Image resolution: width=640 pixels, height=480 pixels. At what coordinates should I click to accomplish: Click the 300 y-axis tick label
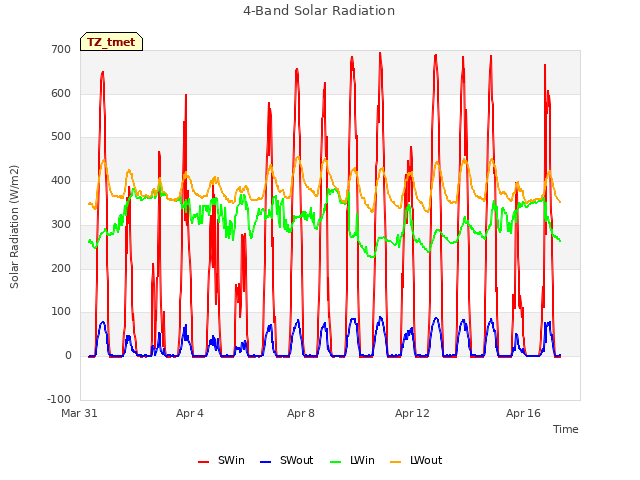pyautogui.click(x=61, y=224)
